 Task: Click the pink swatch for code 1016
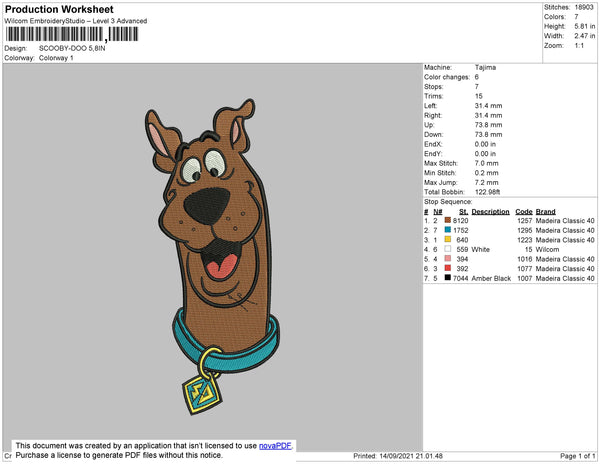click(x=447, y=258)
